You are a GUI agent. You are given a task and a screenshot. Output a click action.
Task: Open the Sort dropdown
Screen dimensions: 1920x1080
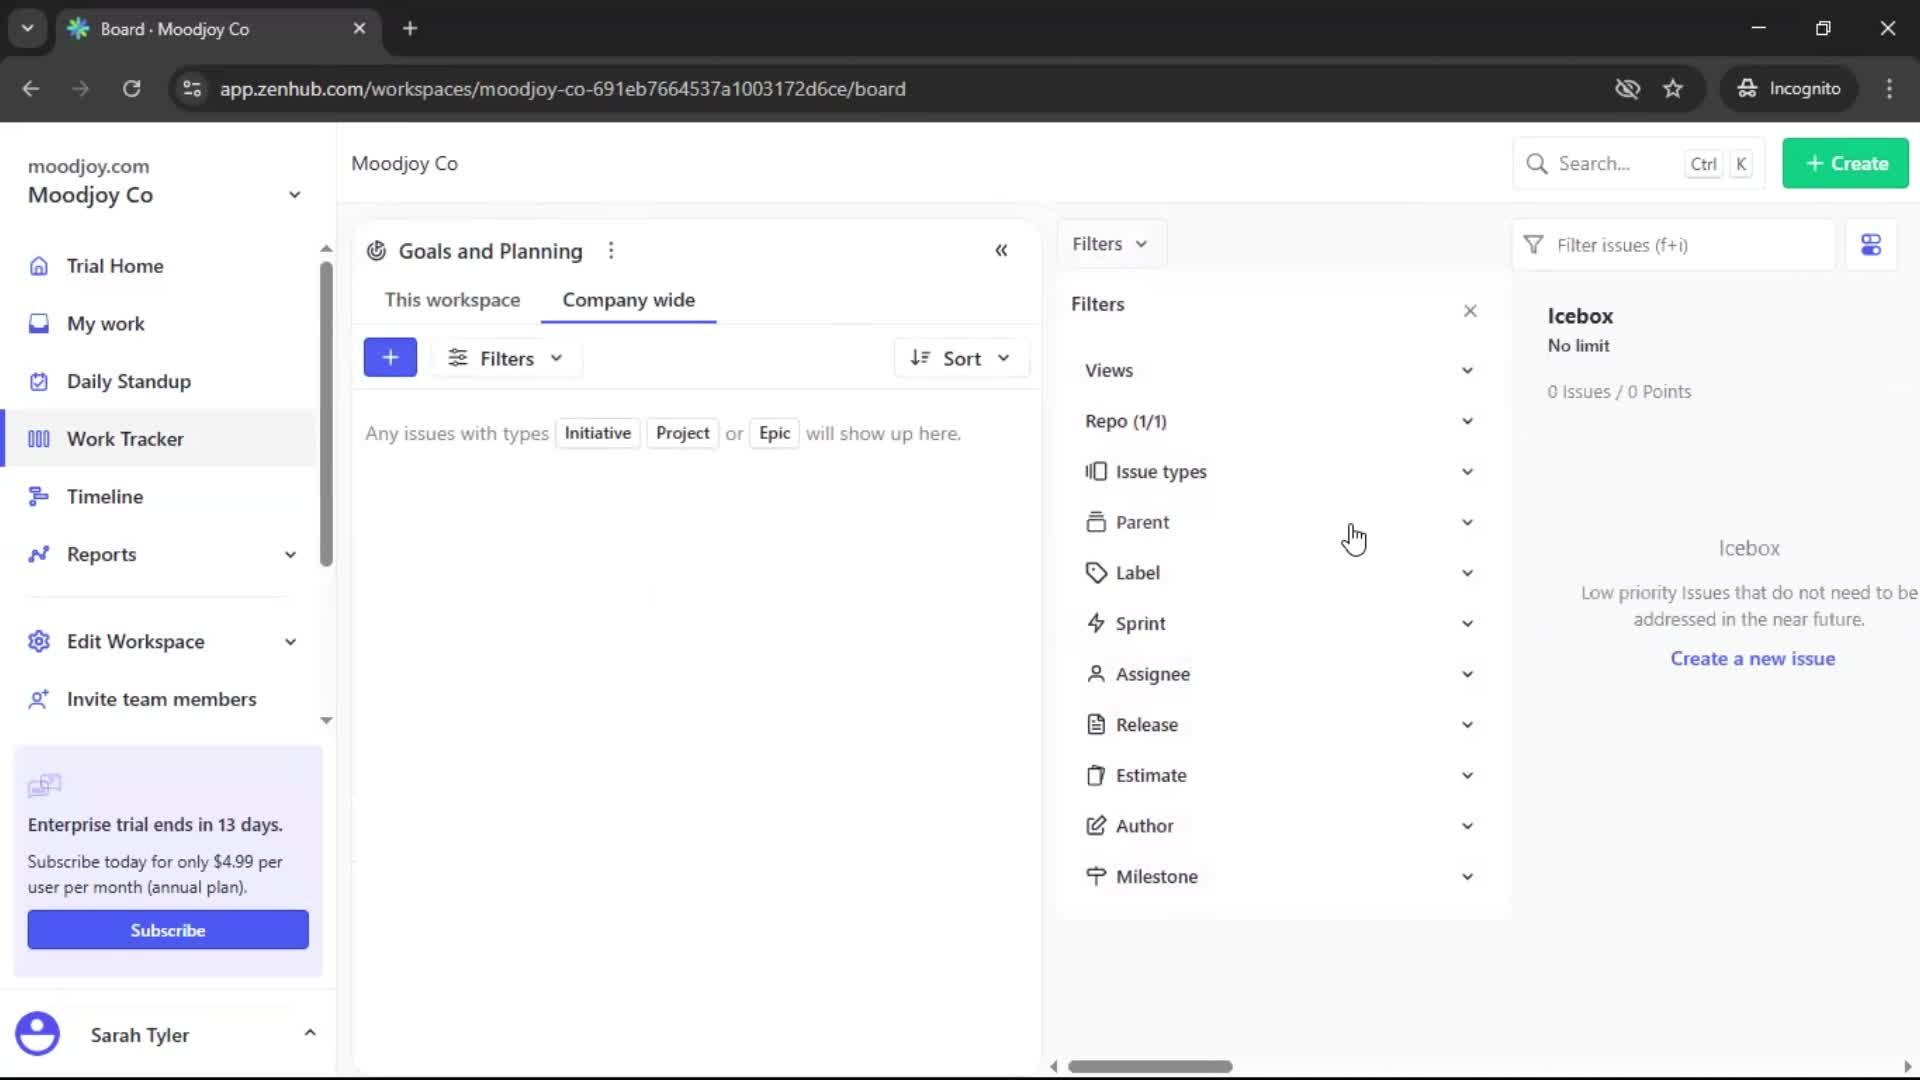[960, 357]
